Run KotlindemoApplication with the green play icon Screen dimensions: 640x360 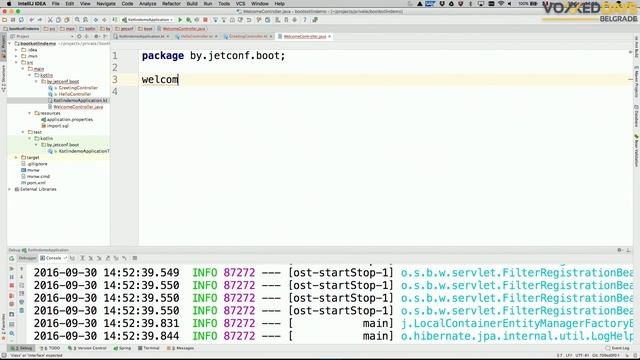(x=180, y=20)
